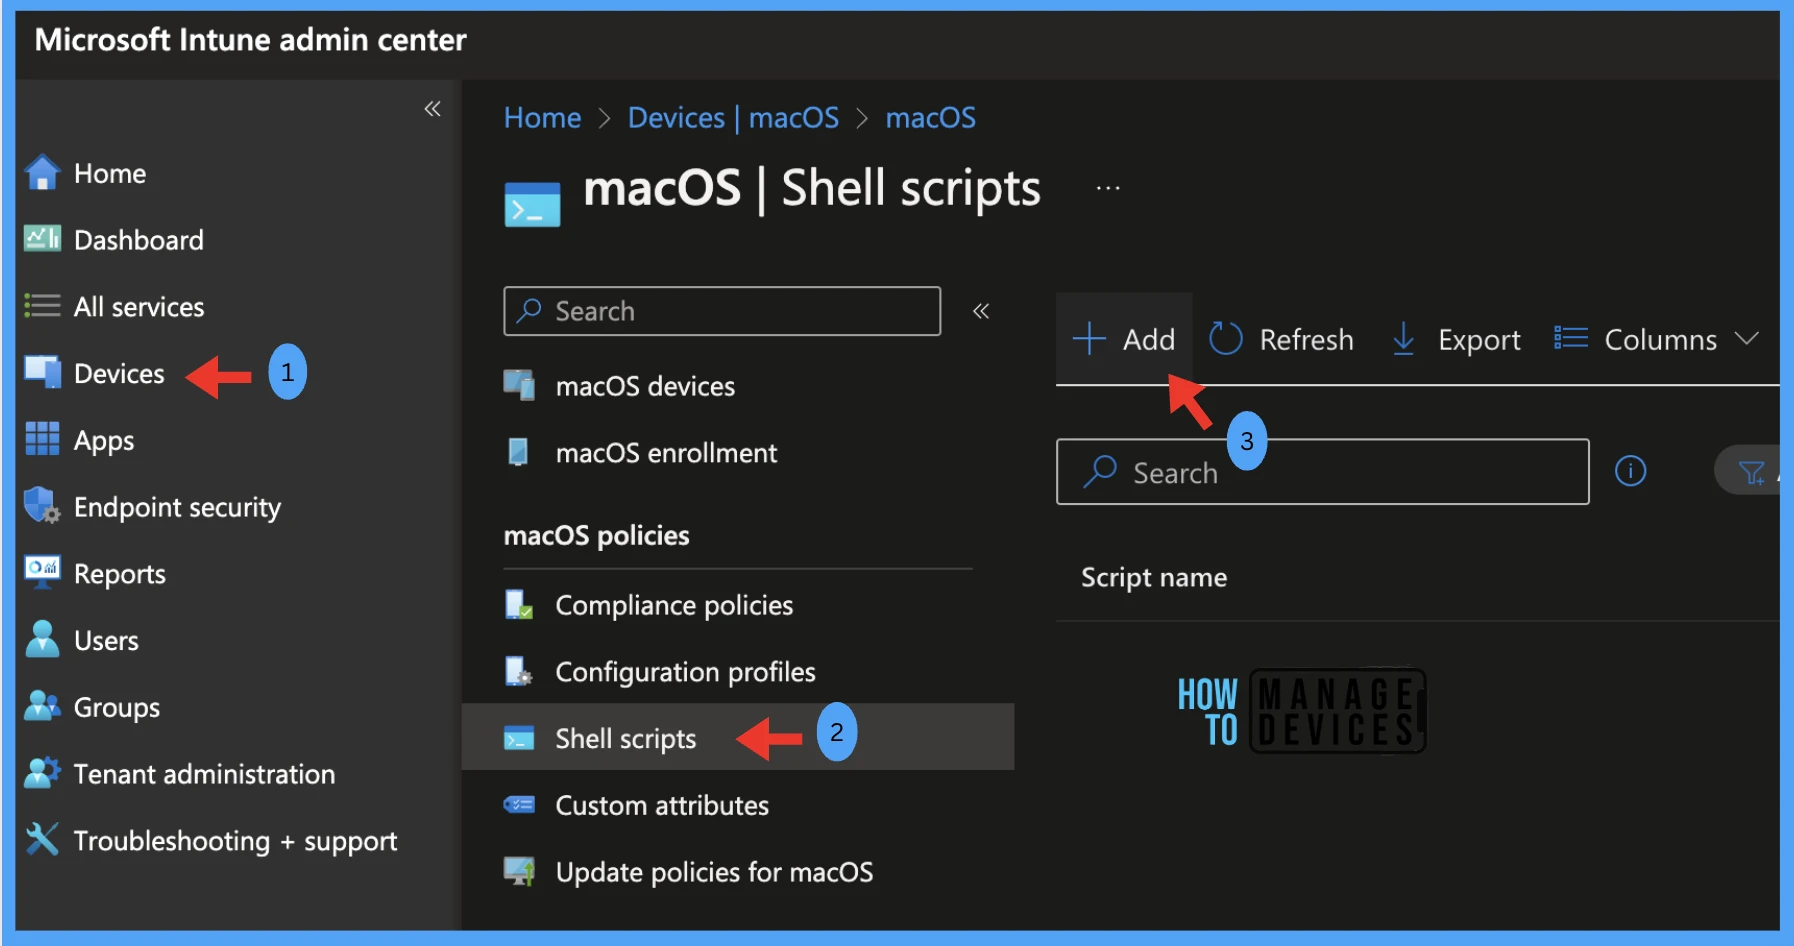Expand the Columns dropdown chevron
Screen dimensions: 1794x946
click(1746, 339)
